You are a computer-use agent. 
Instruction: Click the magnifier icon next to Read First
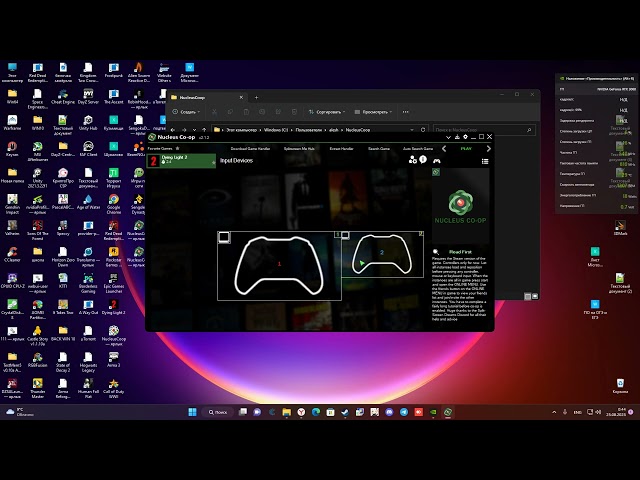436,252
